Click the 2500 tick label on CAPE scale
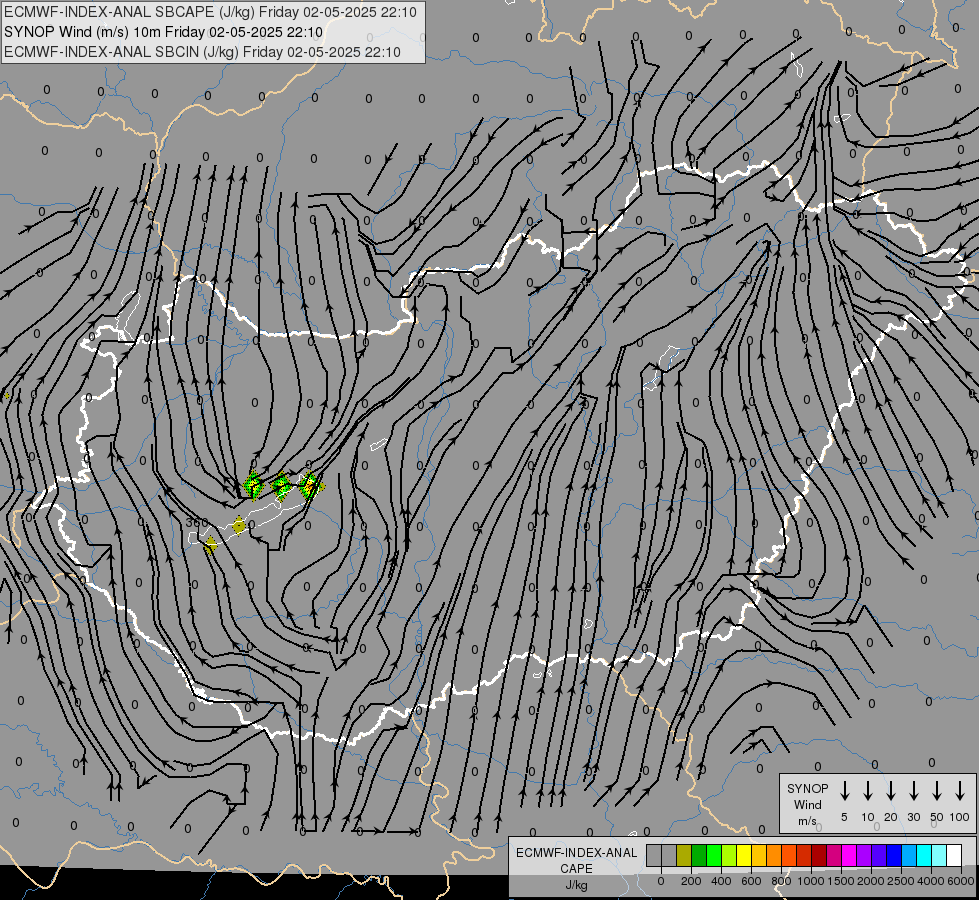979x900 pixels. pyautogui.click(x=901, y=881)
